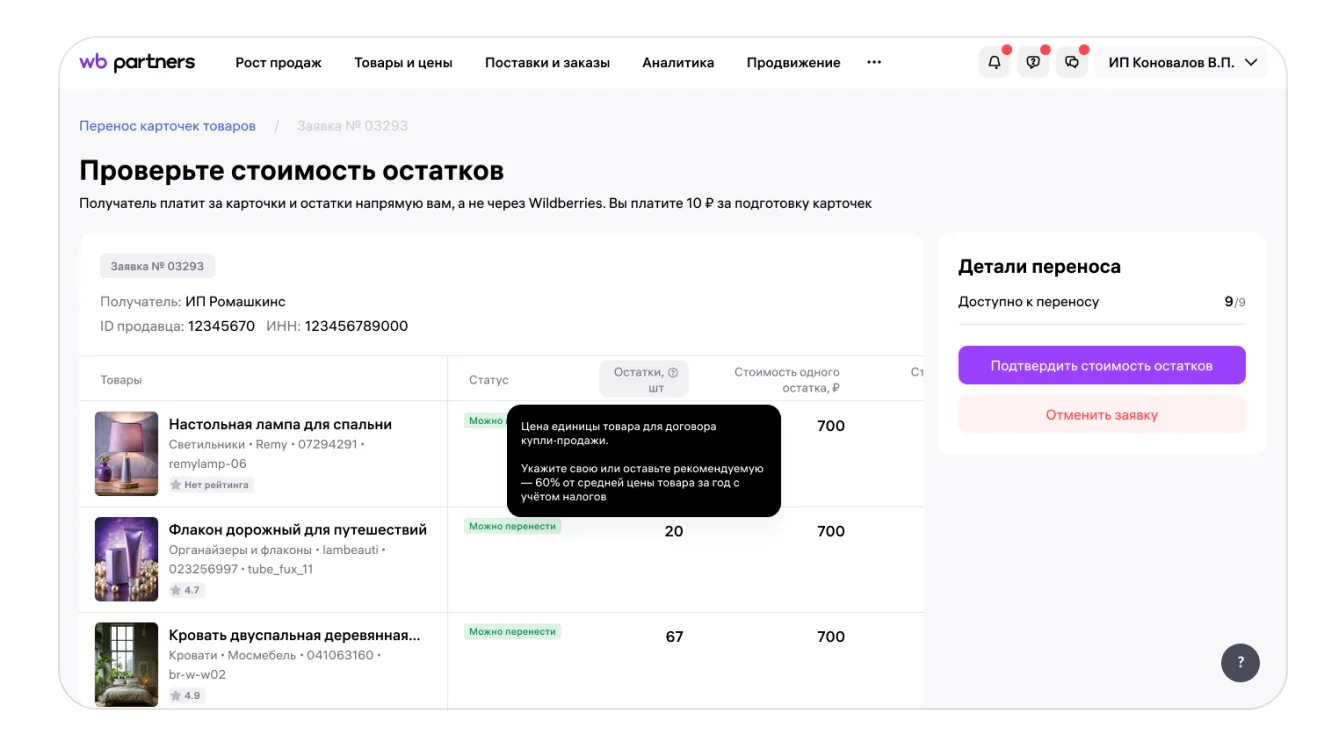
Task: Click the table lamp product thumbnail
Action: click(126, 453)
